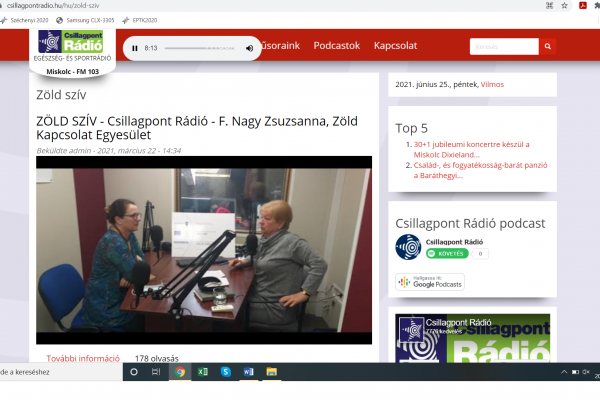This screenshot has width=600, height=400.
Task: Open the Csillagpont Rádió Facebook page banner
Action: pyautogui.click(x=473, y=338)
